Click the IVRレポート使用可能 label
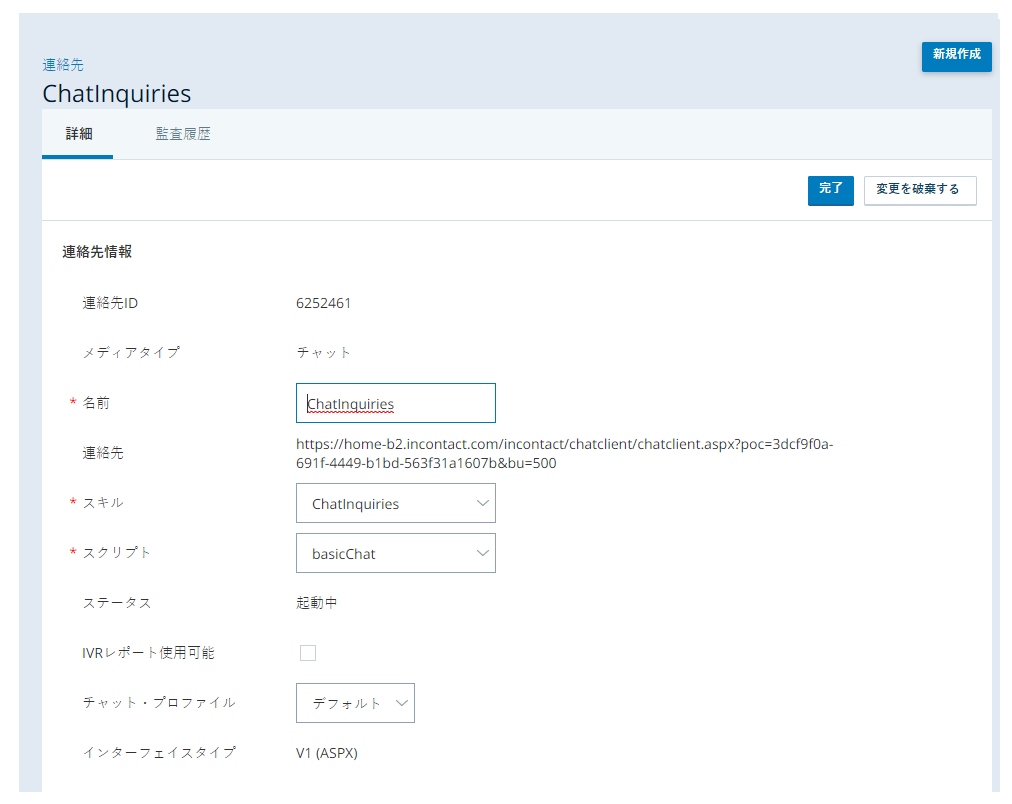The width and height of the screenshot is (1012, 804). [x=148, y=653]
